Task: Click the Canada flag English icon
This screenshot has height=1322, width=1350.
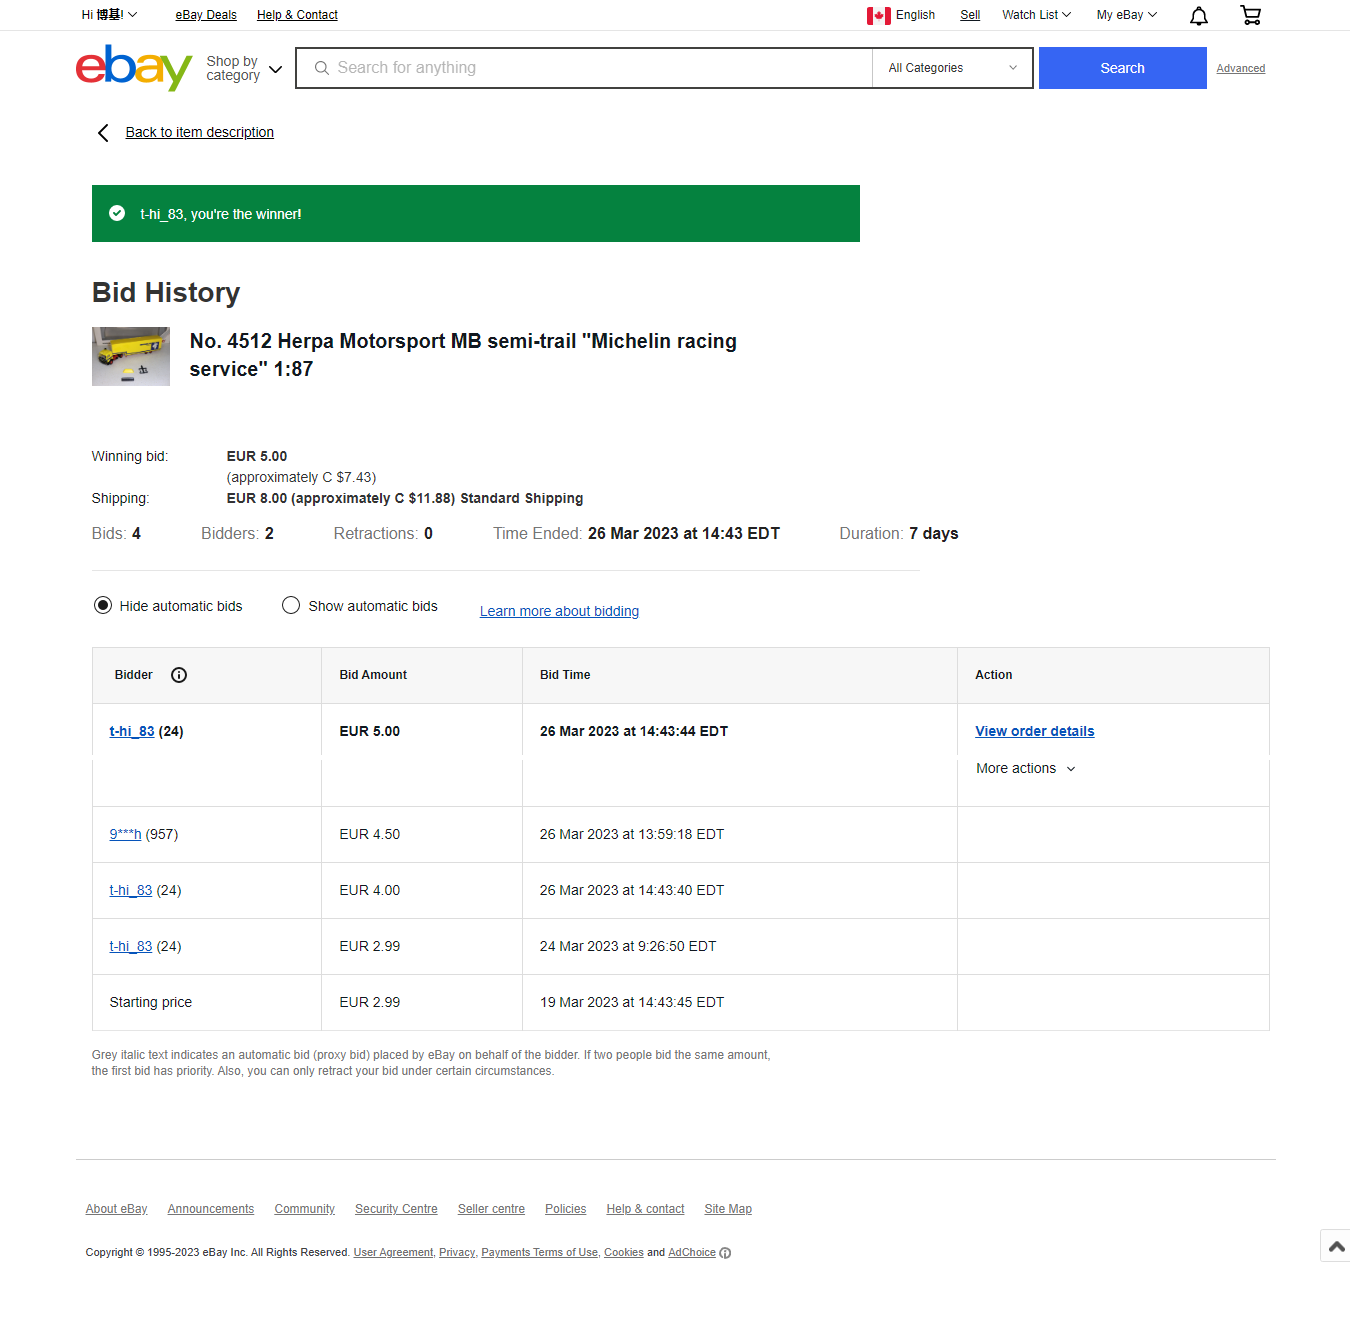Action: click(x=878, y=15)
